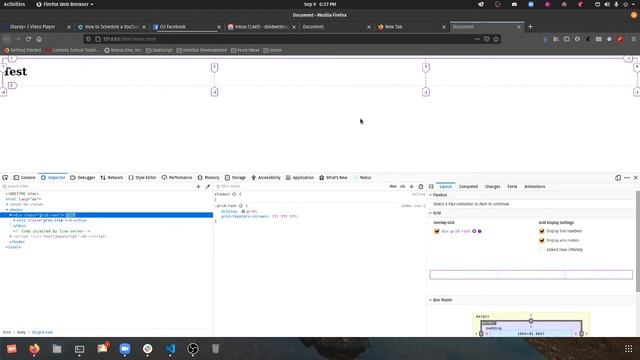The width and height of the screenshot is (640, 360).
Task: Reload the page with the refresh icon
Action: tap(28, 39)
